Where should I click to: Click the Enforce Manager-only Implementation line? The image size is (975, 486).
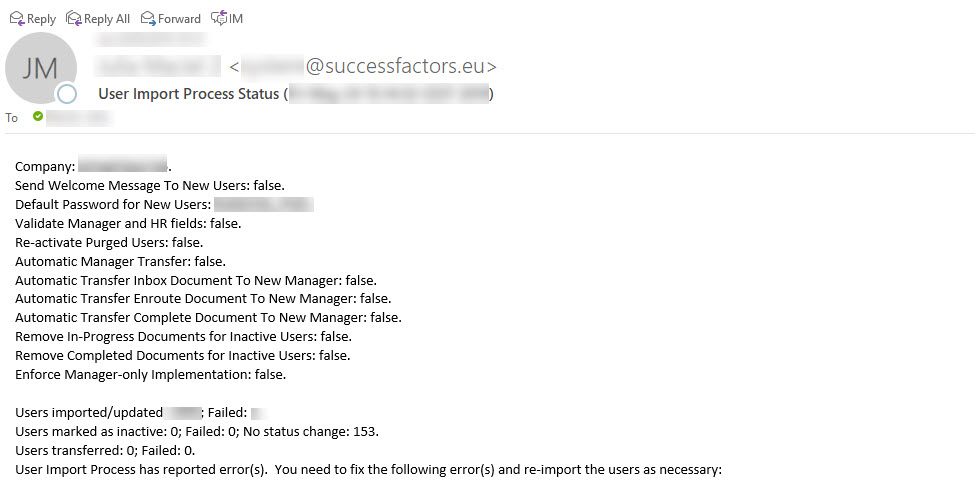(150, 375)
